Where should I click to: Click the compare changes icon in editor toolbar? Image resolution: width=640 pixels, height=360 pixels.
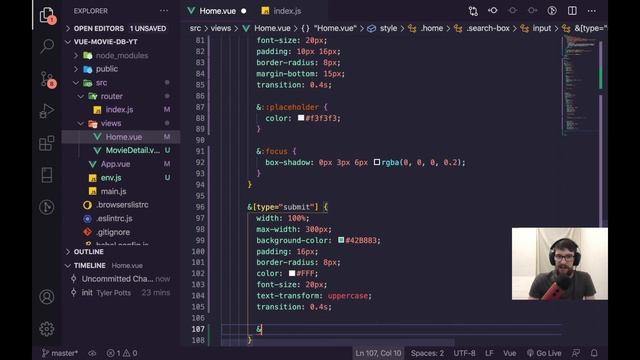click(473, 11)
